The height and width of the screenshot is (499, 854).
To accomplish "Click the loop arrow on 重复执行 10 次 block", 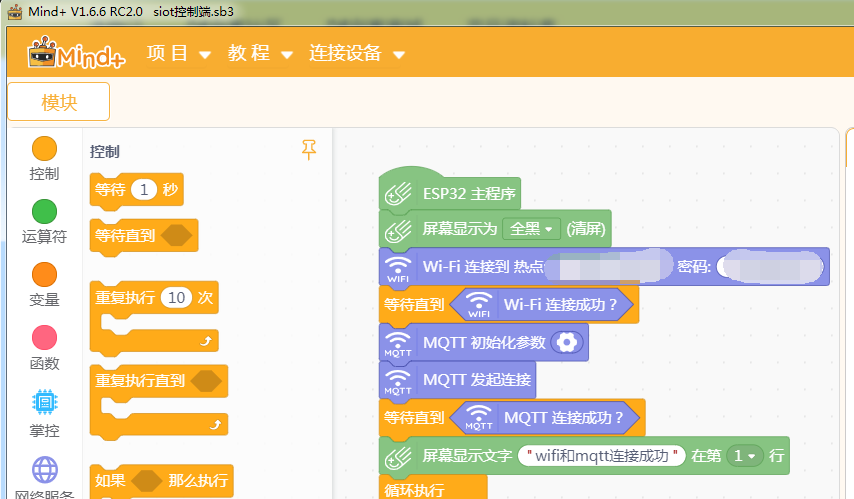I will pyautogui.click(x=205, y=341).
